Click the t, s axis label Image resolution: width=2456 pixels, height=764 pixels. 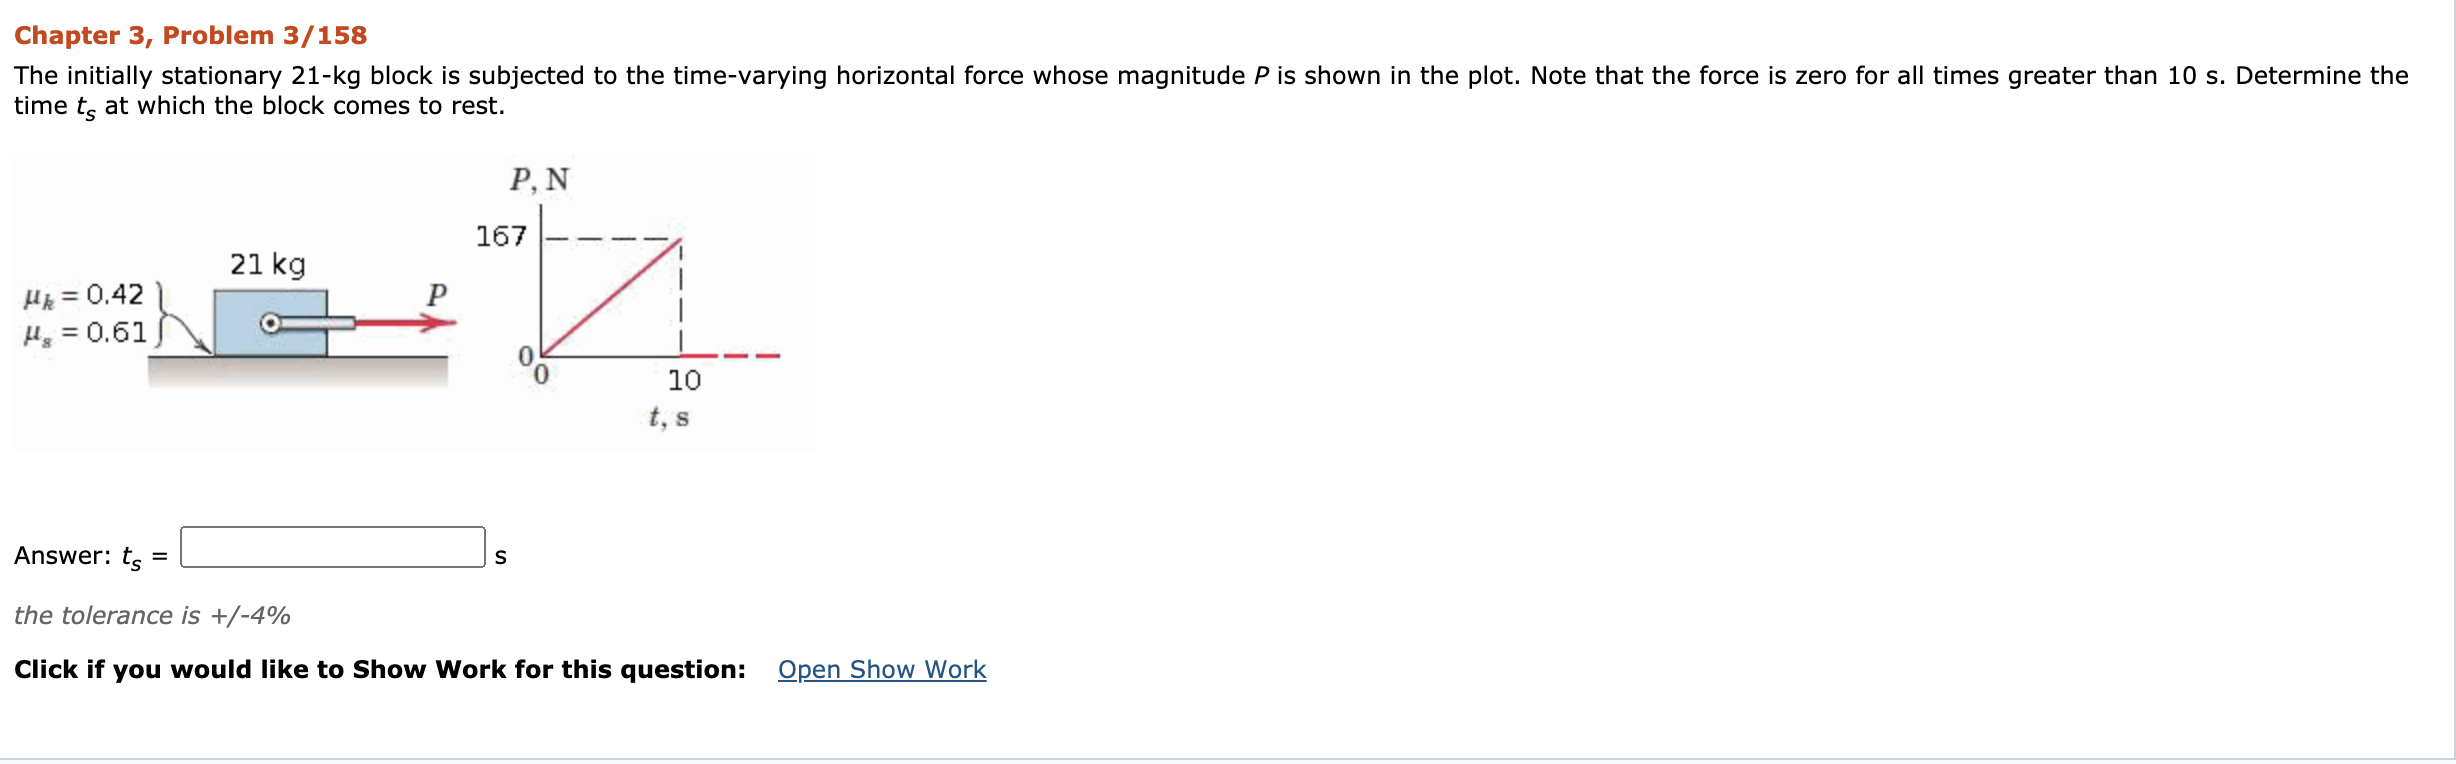[665, 417]
